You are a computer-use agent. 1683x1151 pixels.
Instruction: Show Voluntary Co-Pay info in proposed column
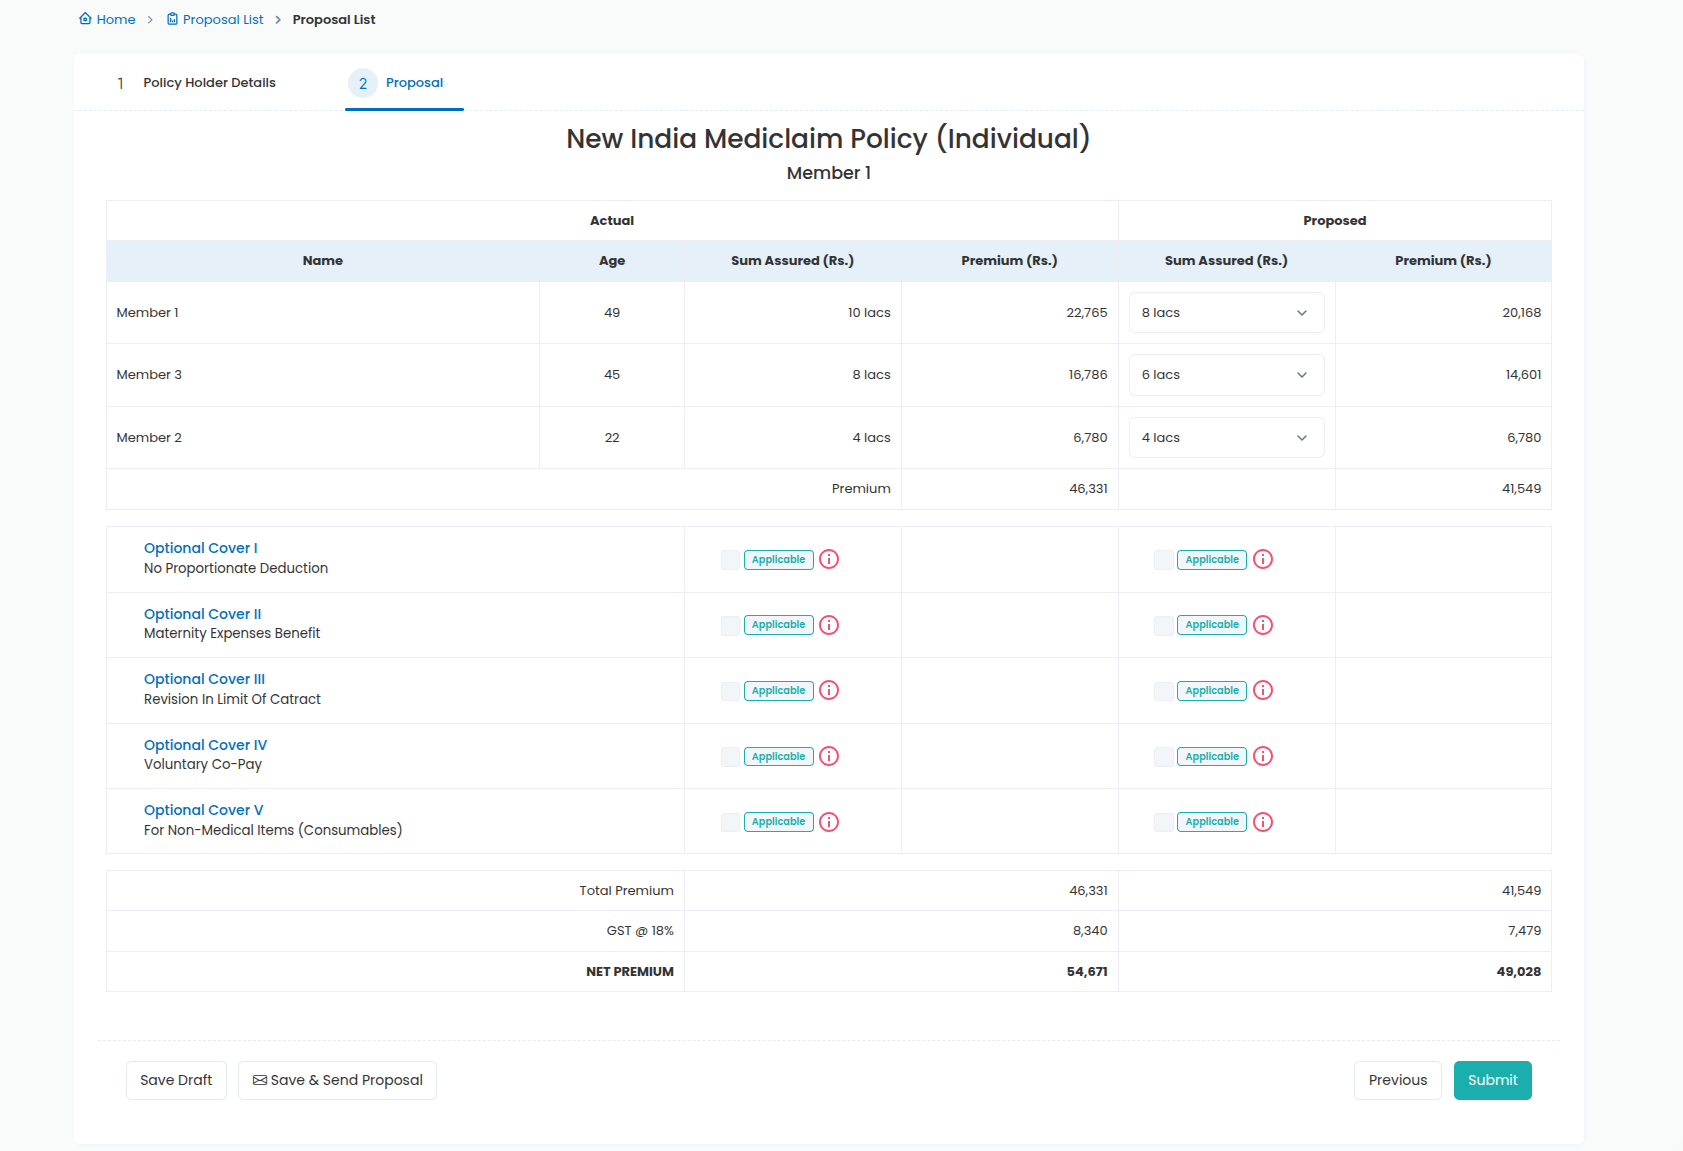1263,756
